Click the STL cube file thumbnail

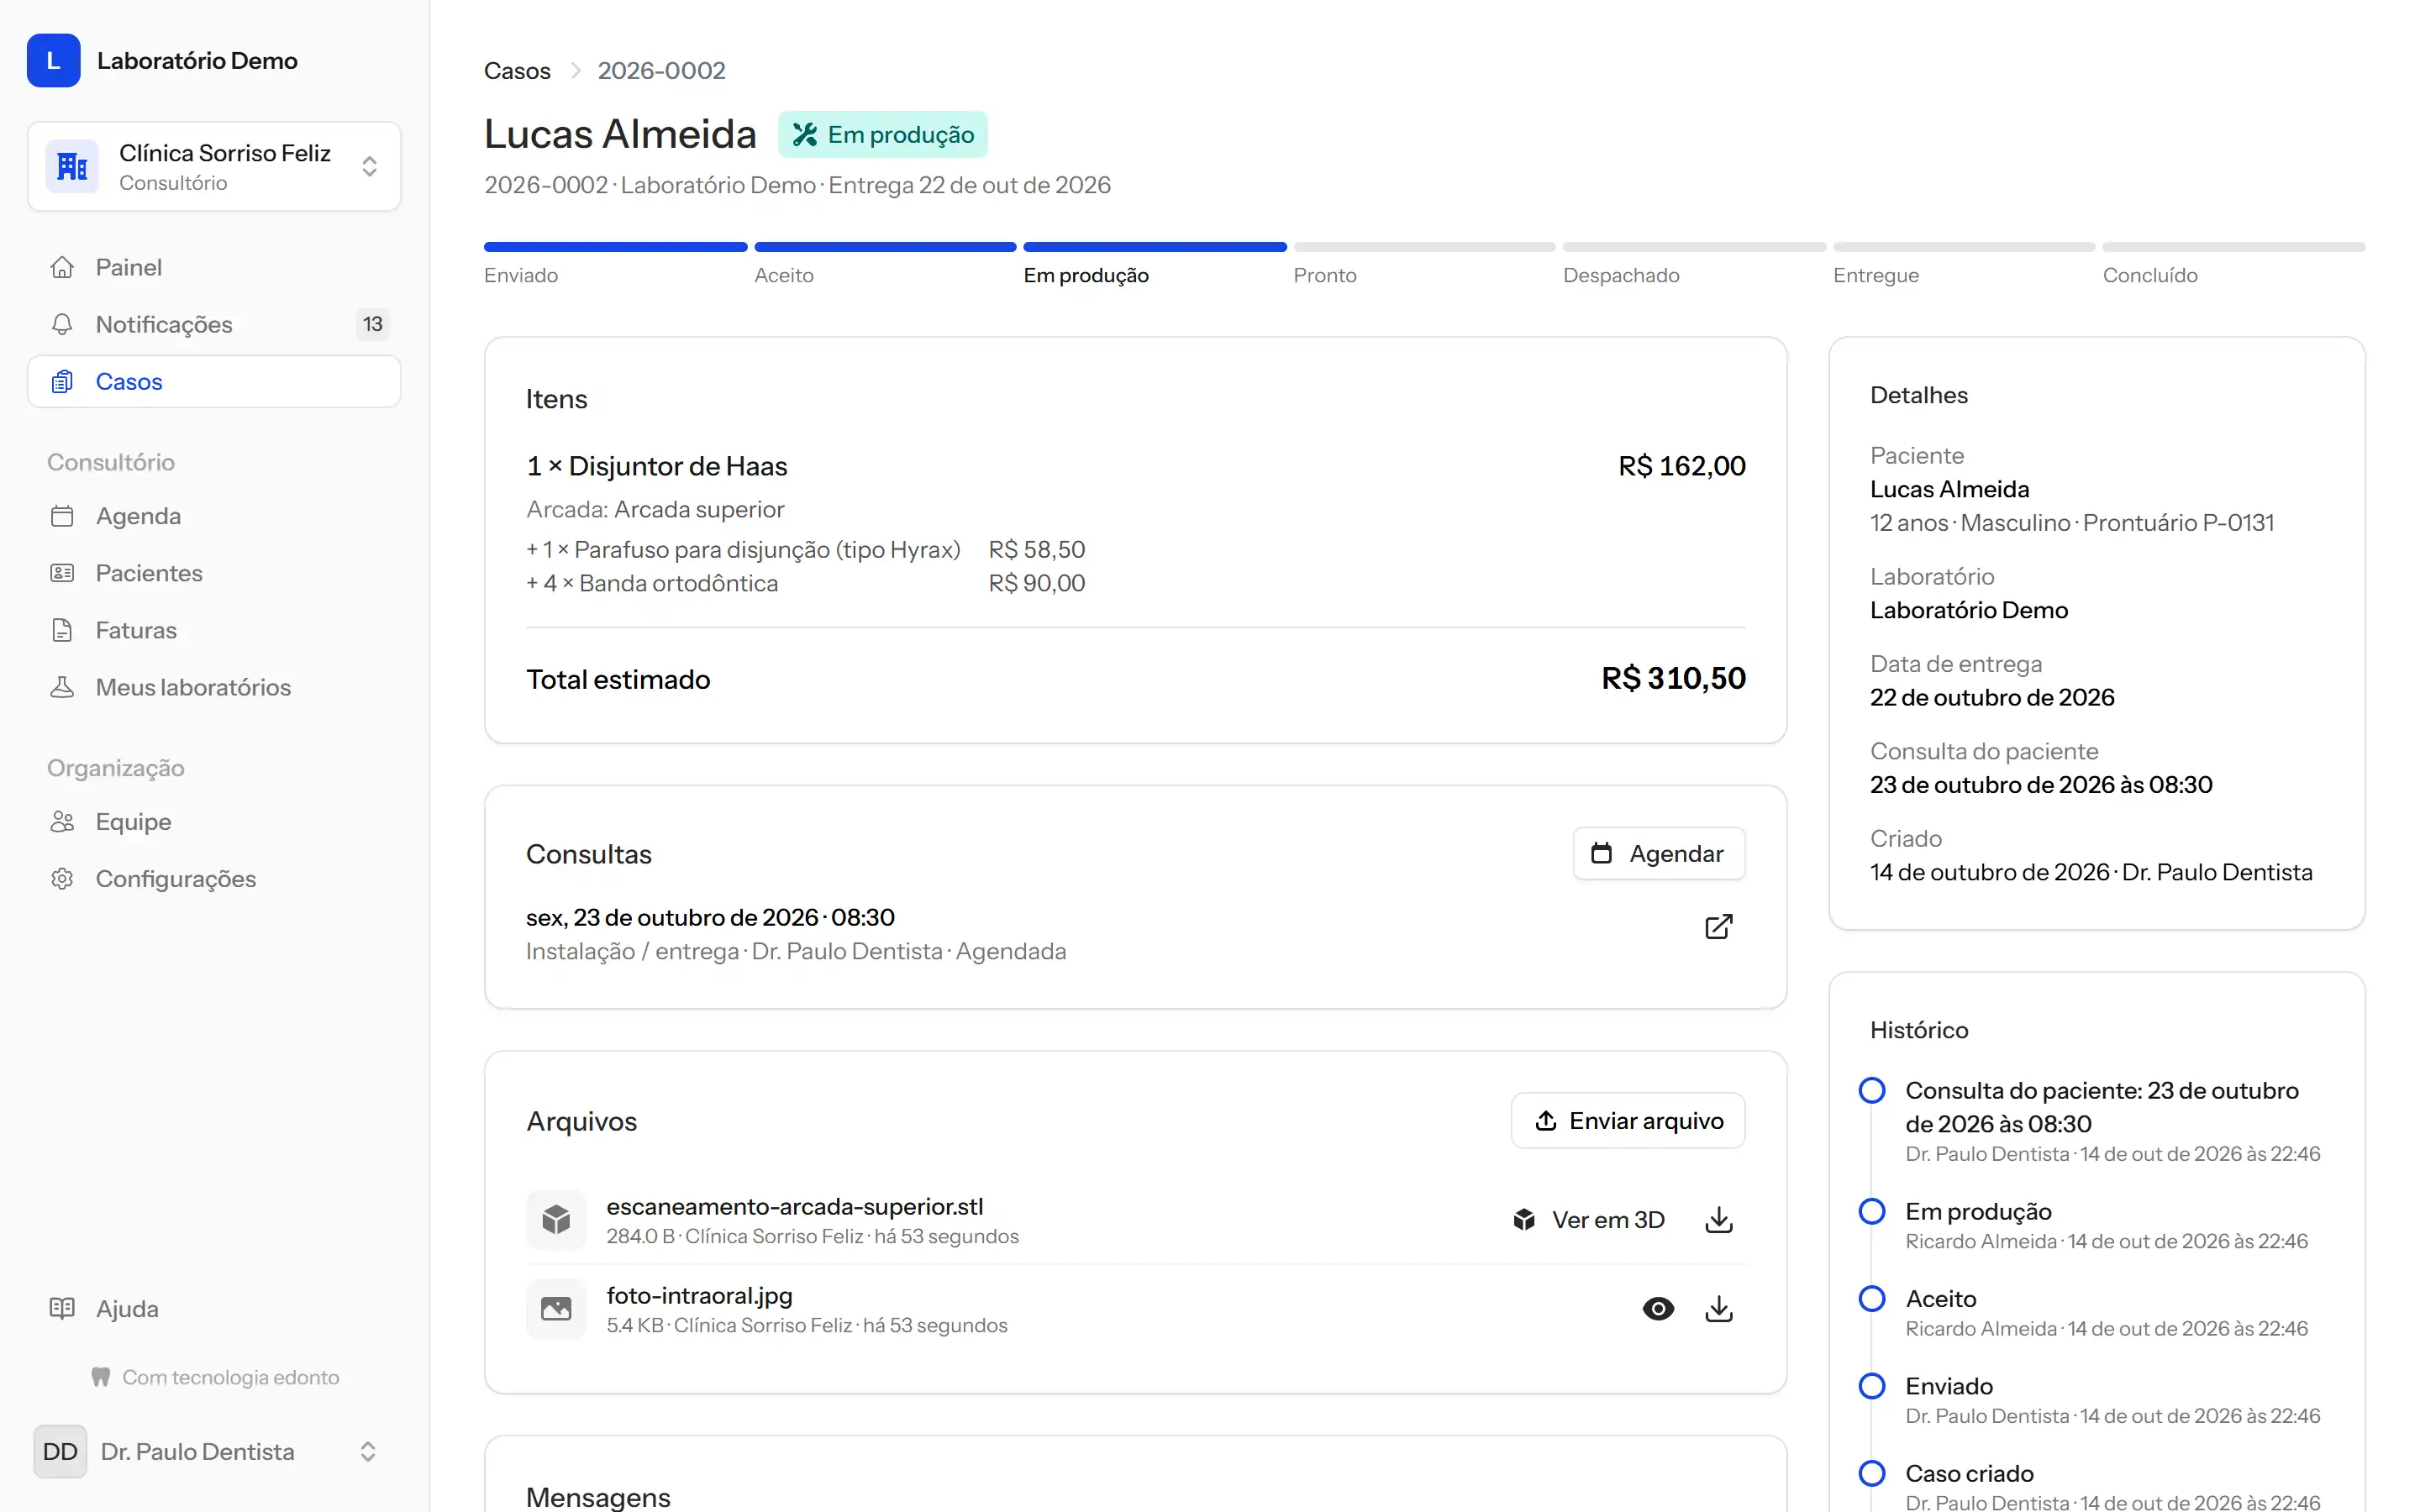[556, 1219]
